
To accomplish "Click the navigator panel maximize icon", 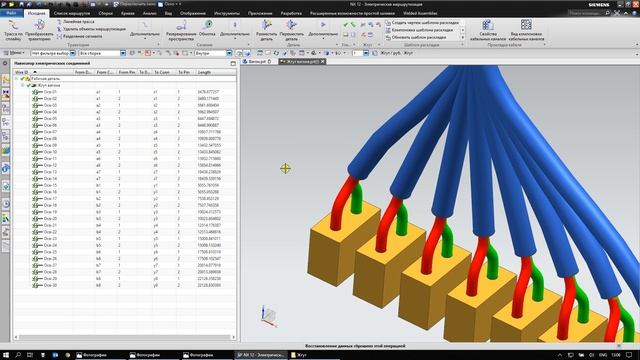I will coord(233,63).
